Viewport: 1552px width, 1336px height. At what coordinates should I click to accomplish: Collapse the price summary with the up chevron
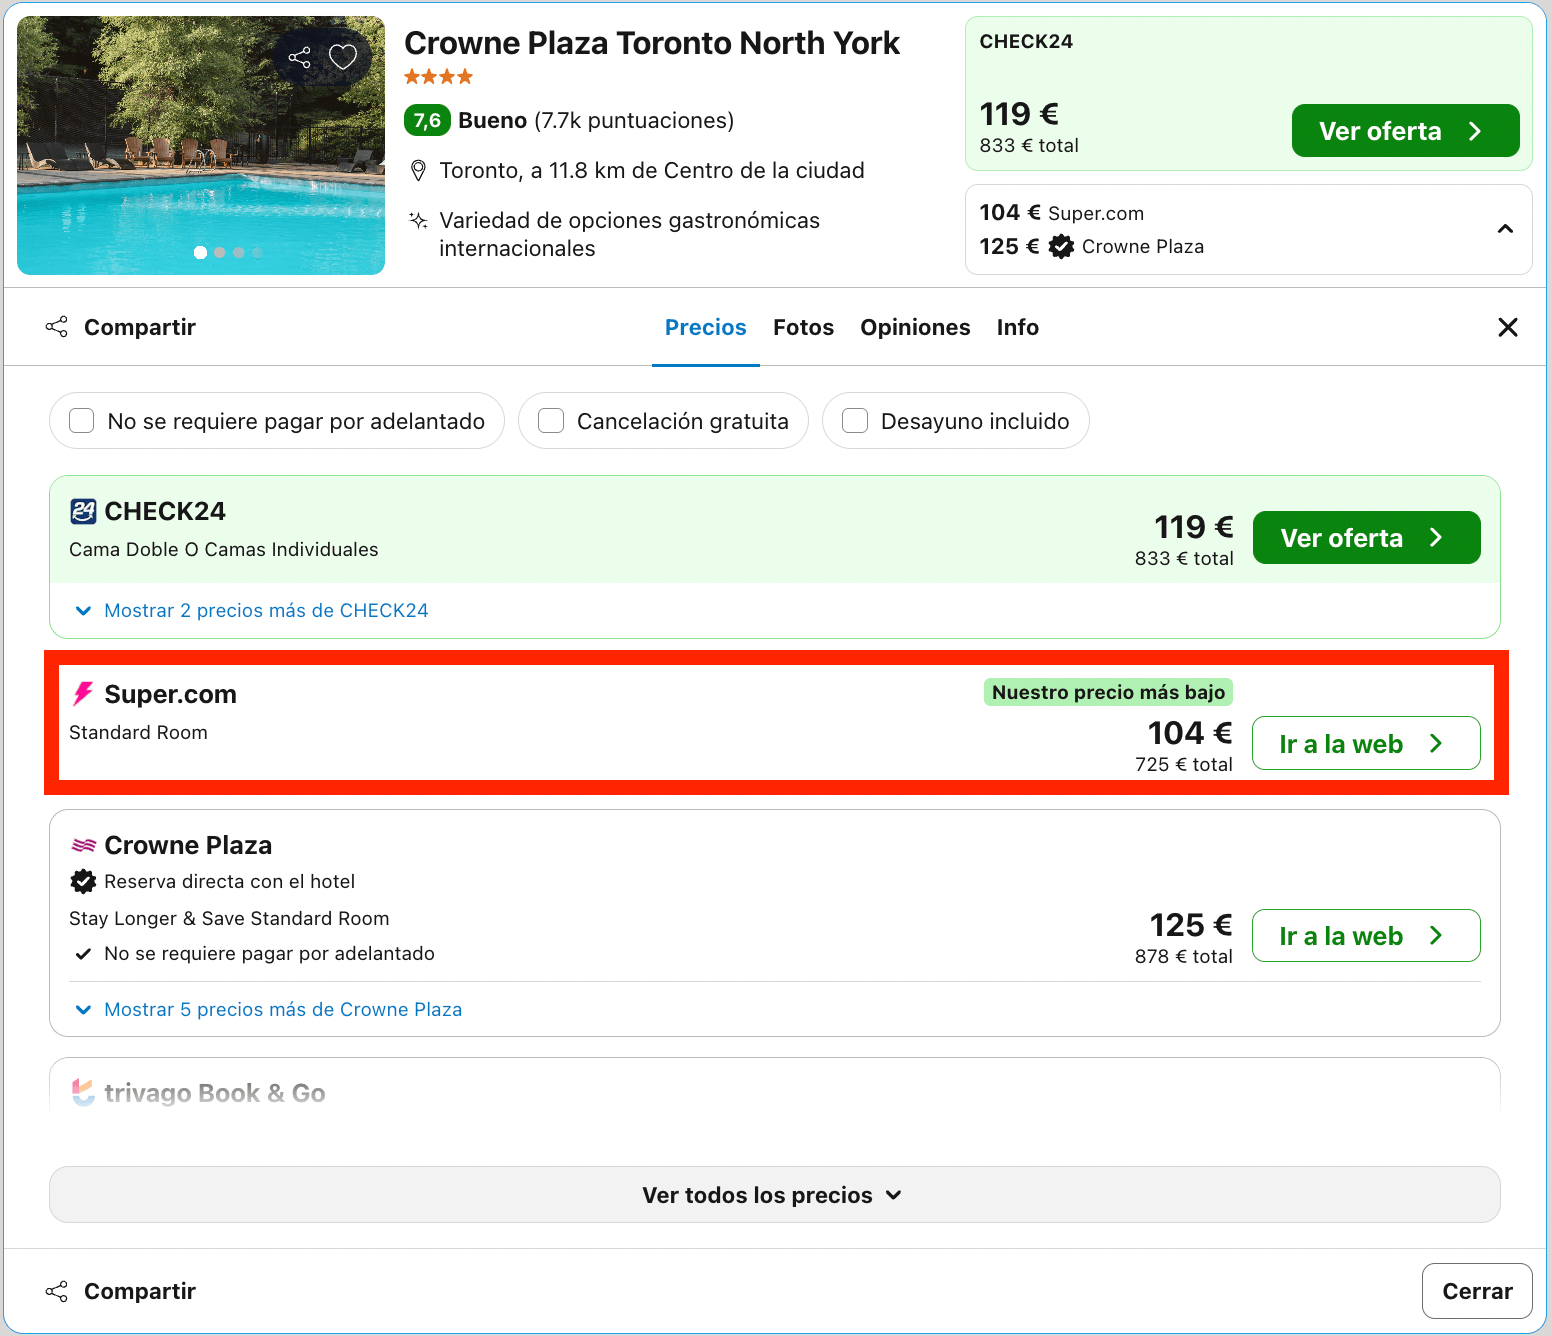[x=1505, y=229]
